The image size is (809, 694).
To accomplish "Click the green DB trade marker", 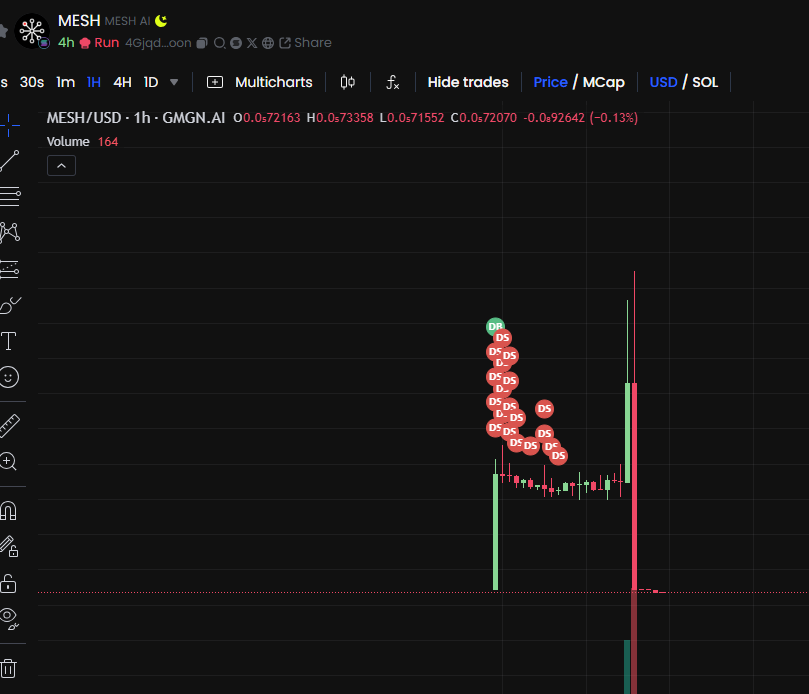I will coord(494,326).
